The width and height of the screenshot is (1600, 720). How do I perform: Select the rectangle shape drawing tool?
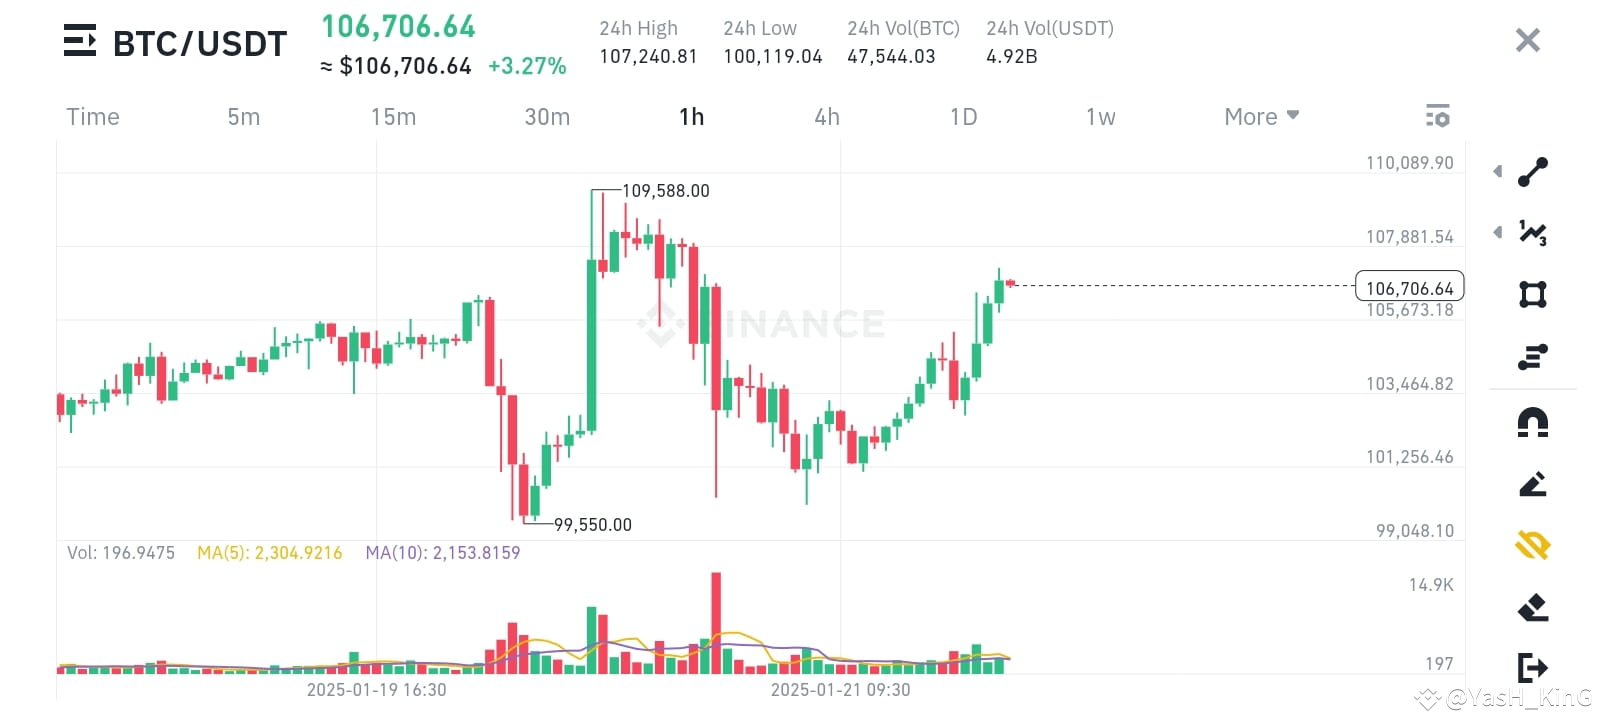click(1532, 293)
